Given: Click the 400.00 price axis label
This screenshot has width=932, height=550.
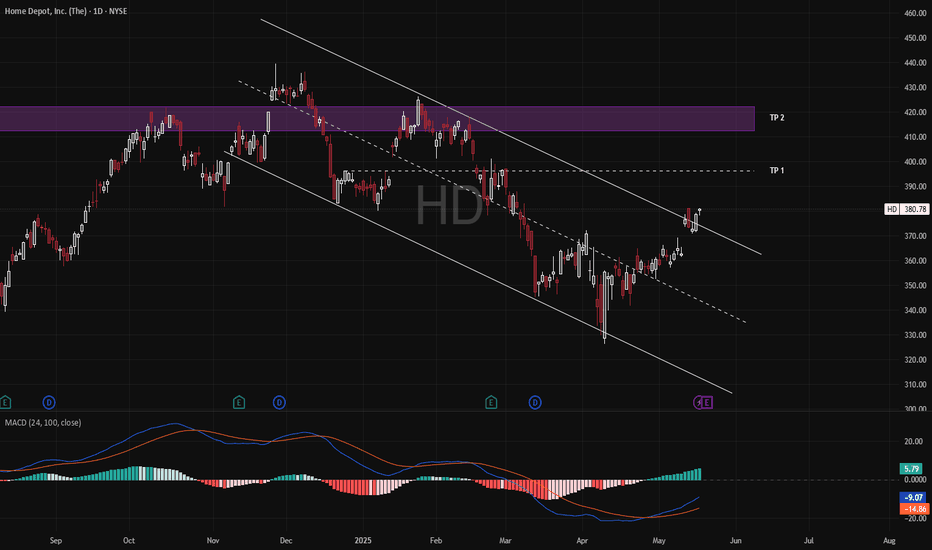Looking at the screenshot, I should pos(915,162).
